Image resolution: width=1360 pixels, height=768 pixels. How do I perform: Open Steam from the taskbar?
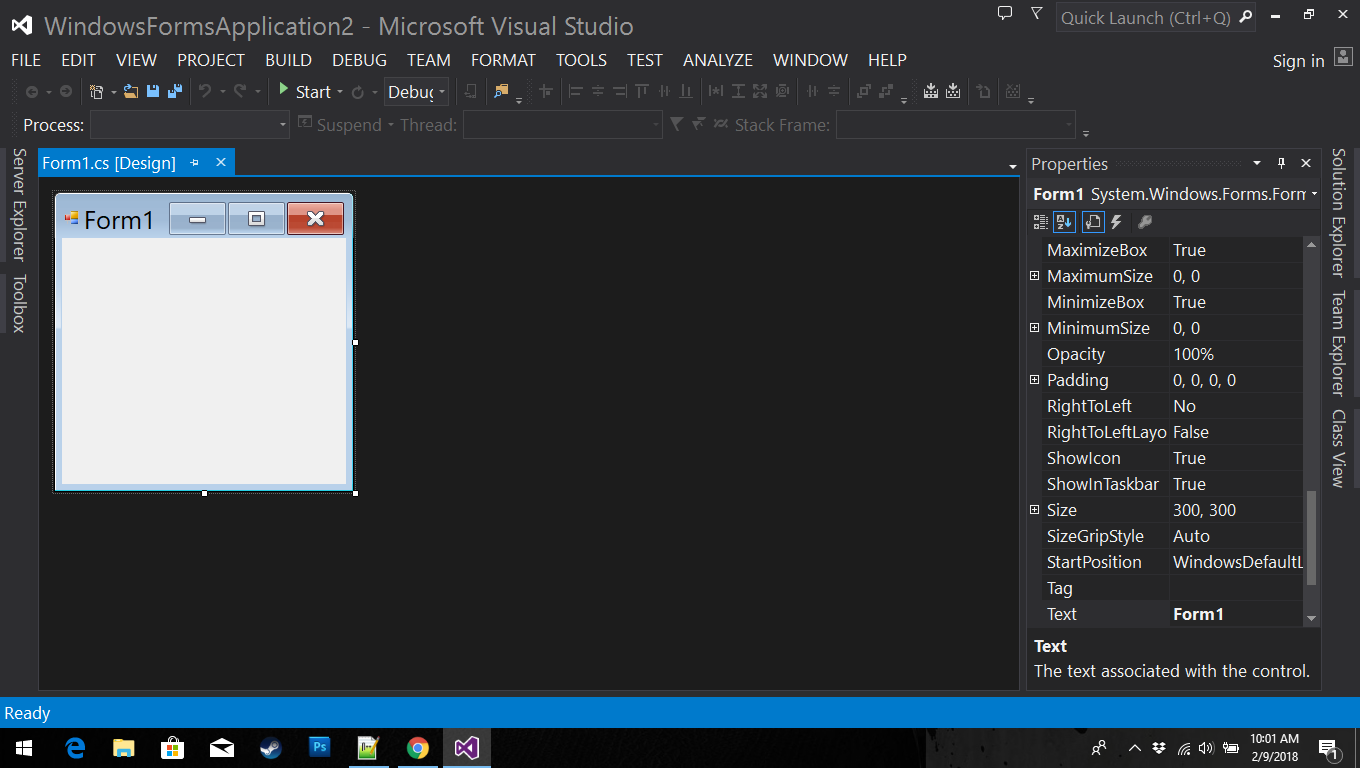pos(270,747)
